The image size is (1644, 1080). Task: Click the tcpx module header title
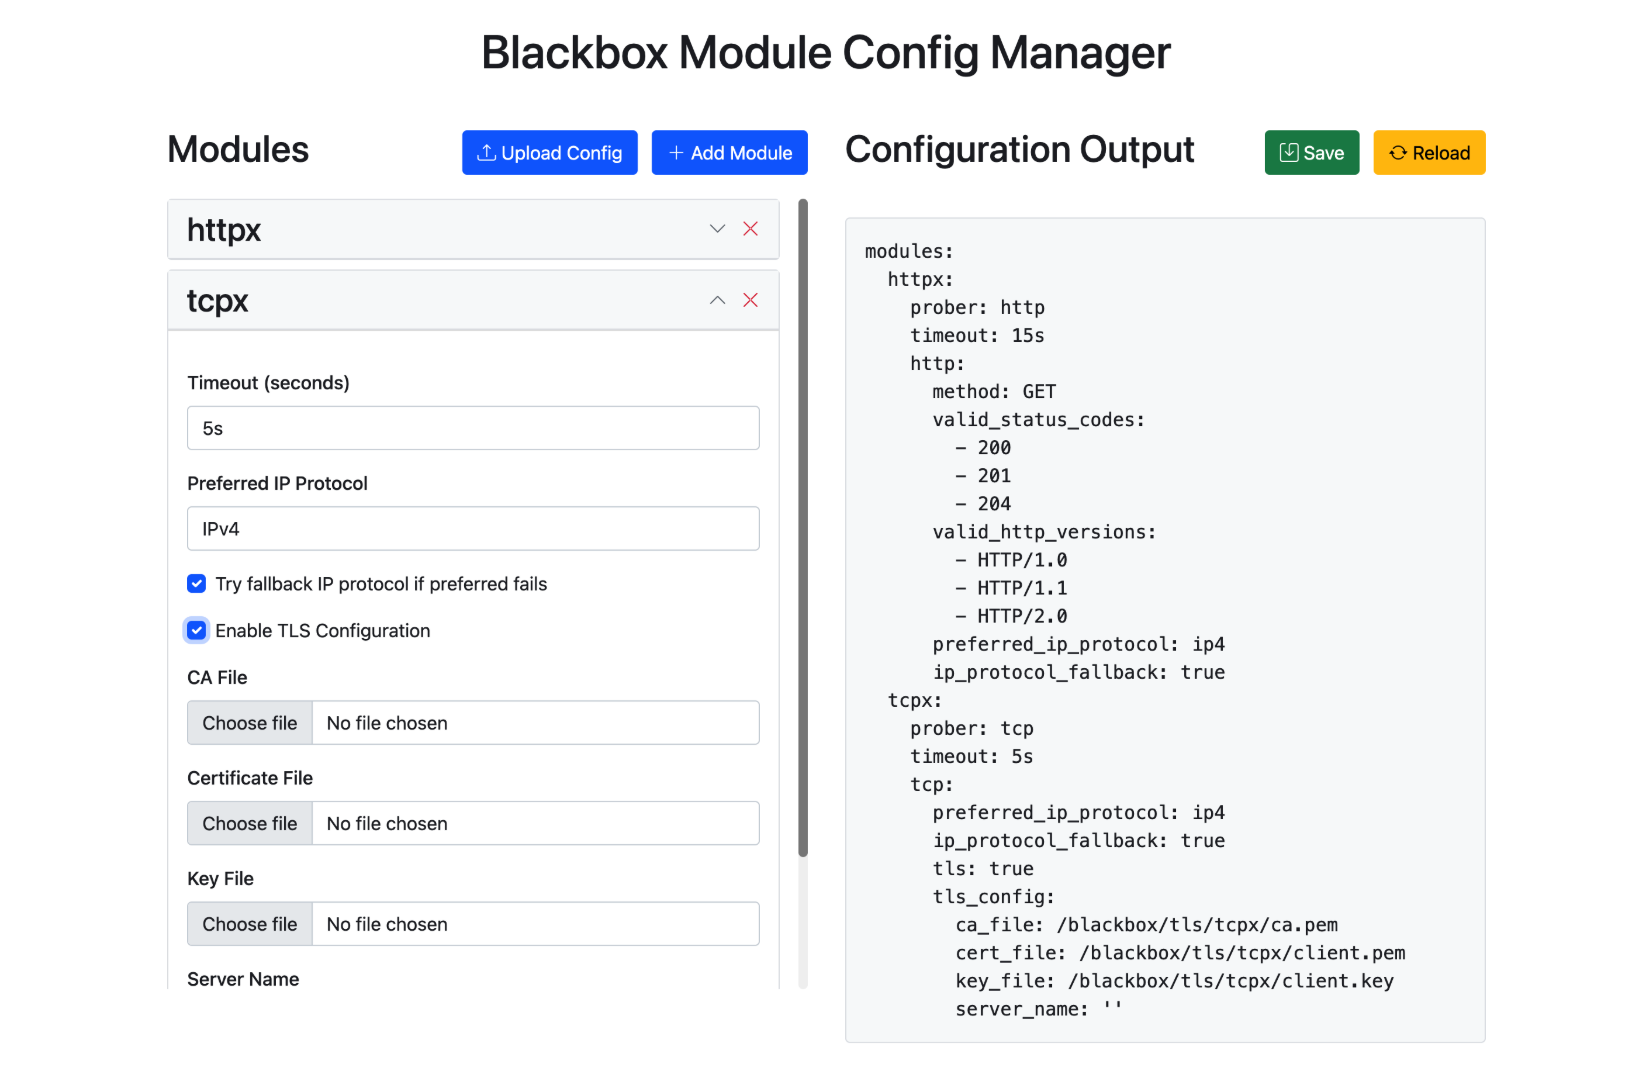pyautogui.click(x=217, y=300)
